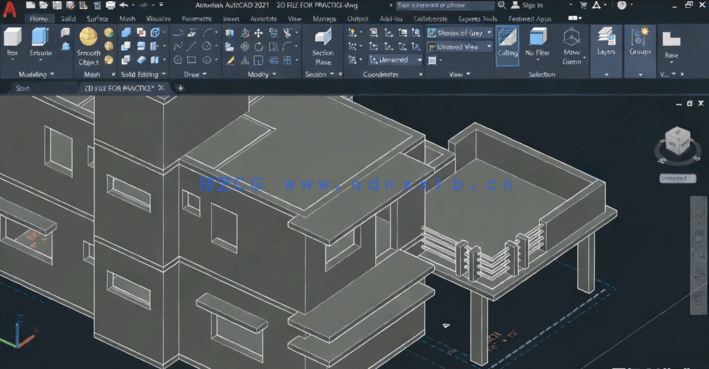Expand the Section panel

[x=319, y=74]
